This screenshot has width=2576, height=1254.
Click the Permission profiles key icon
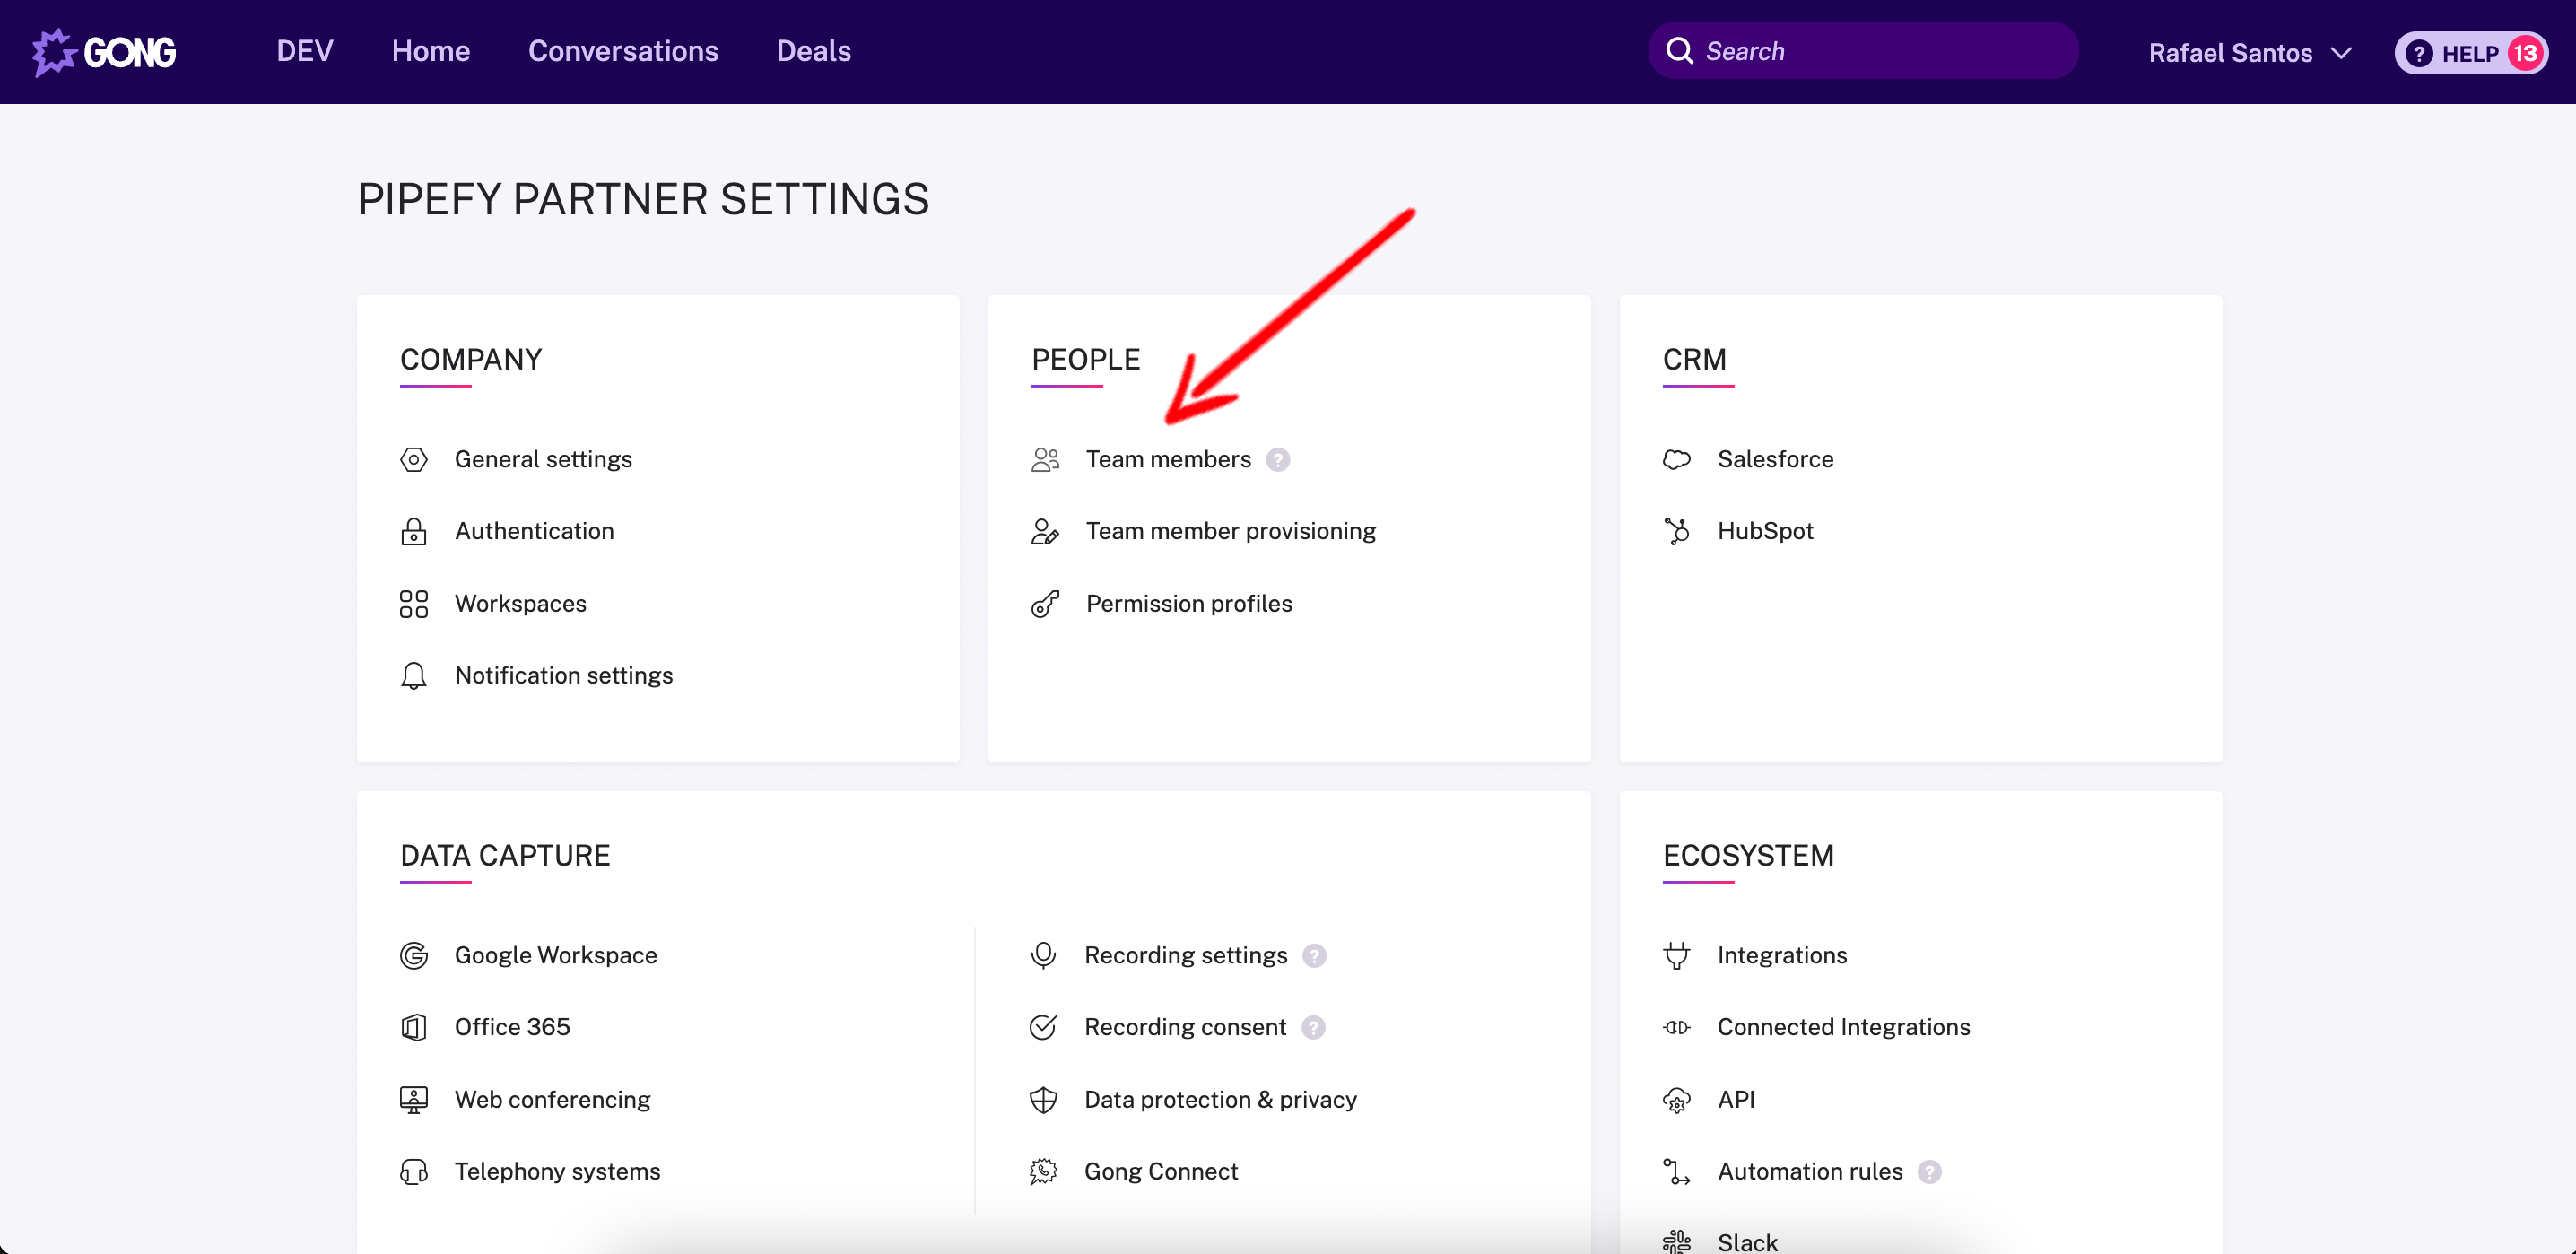coord(1044,604)
